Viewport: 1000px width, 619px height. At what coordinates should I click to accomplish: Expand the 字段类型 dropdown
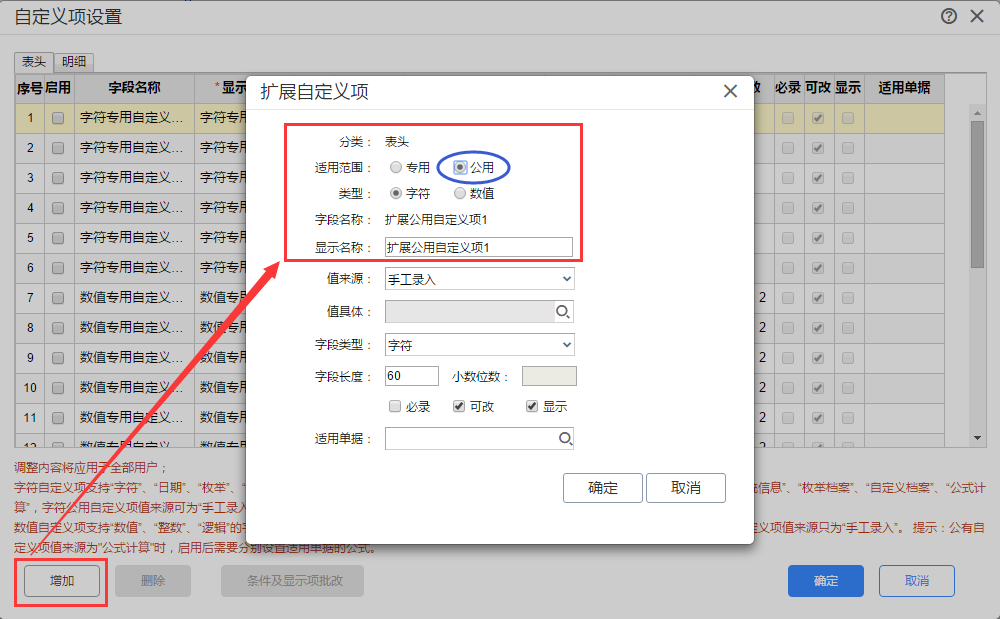pos(479,345)
